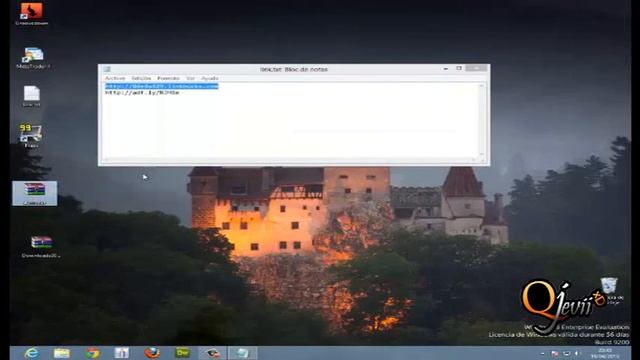The height and width of the screenshot is (360, 640).
Task: Click the taskbar clock and date
Action: pyautogui.click(x=604, y=353)
